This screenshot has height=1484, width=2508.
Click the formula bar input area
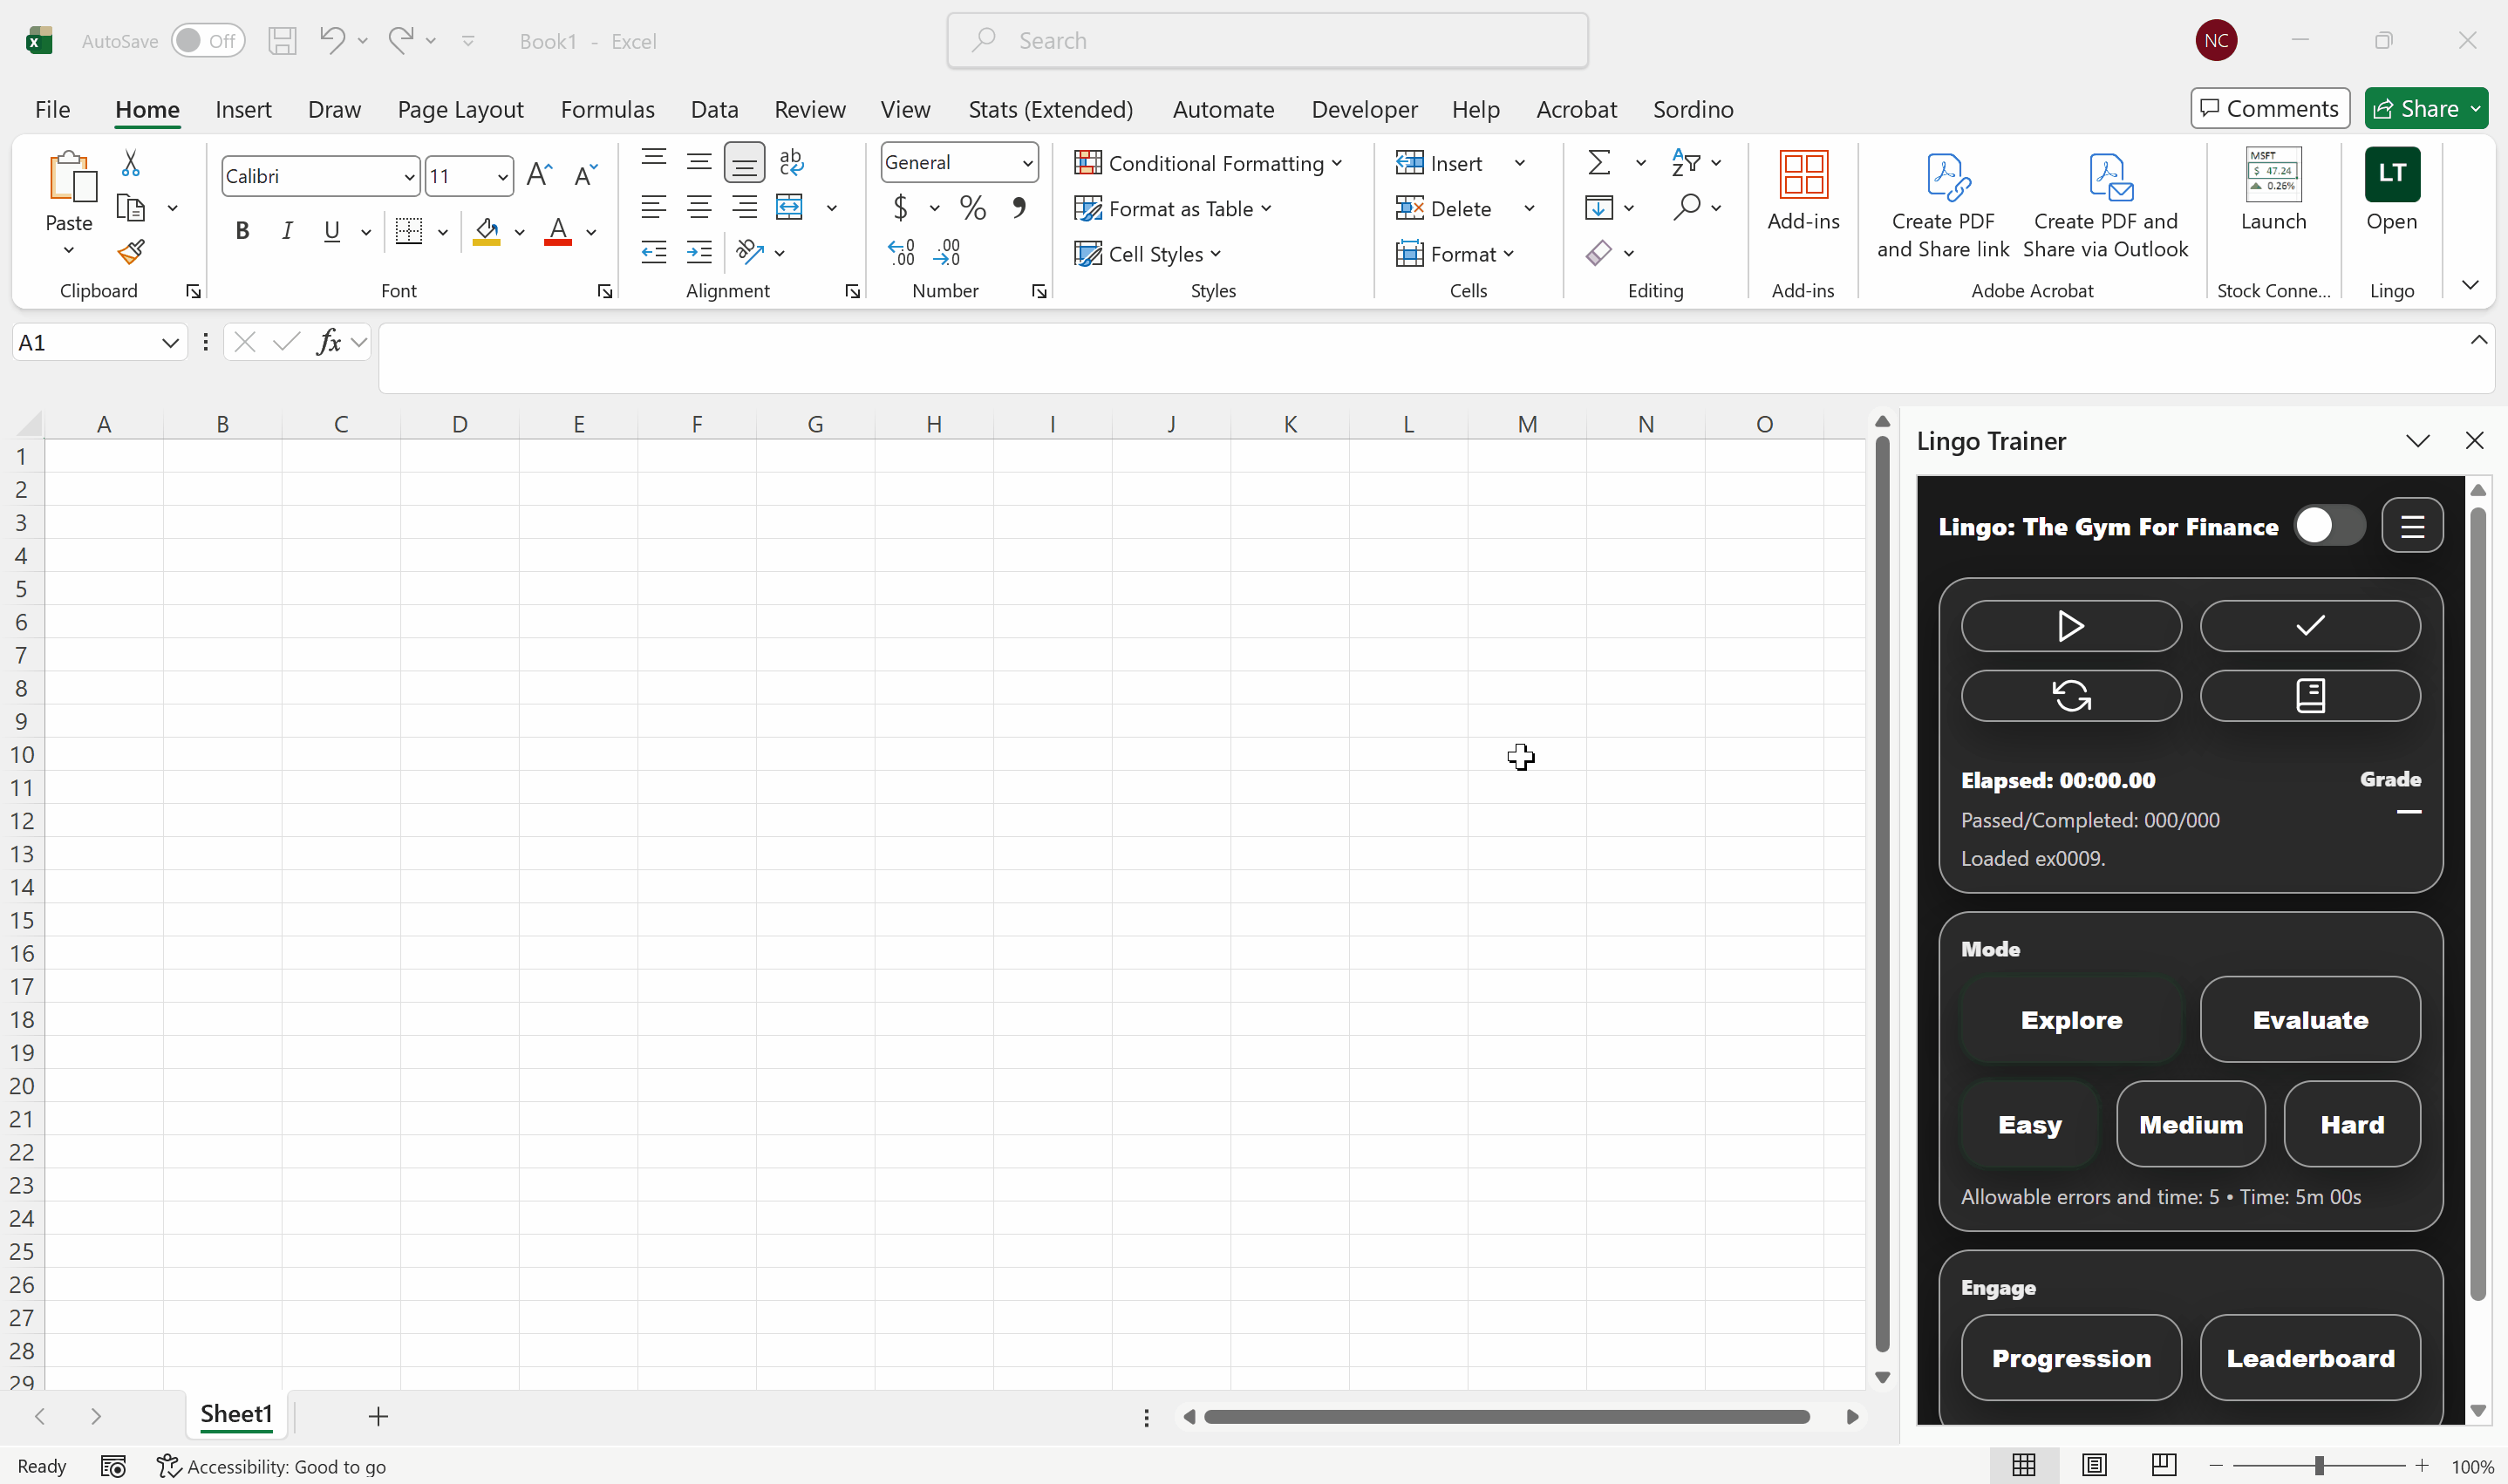[x=1420, y=358]
